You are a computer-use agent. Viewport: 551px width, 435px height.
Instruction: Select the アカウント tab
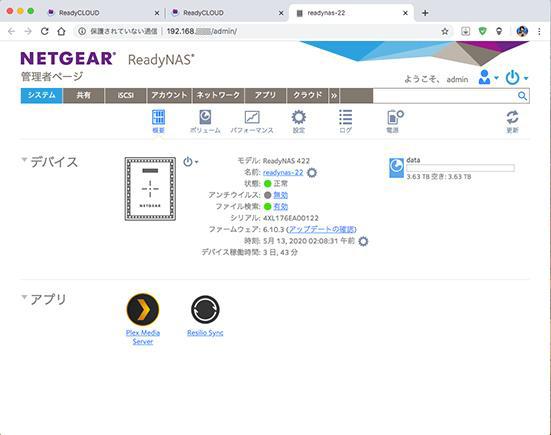point(169,96)
